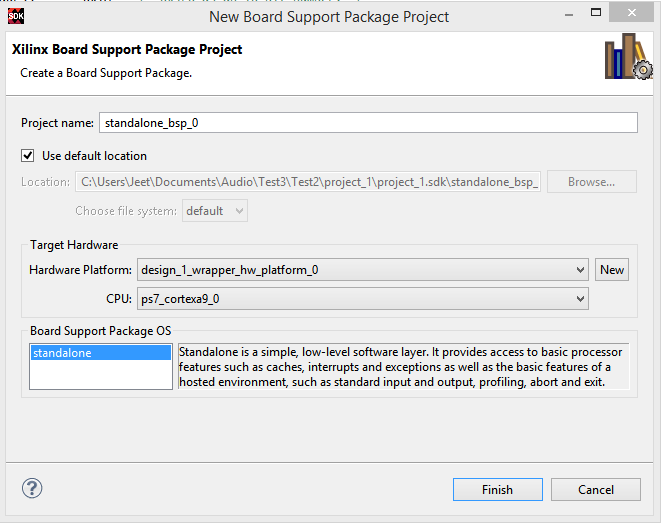The image size is (661, 523).
Task: Click the SDK application icon in title bar
Action: 16,16
